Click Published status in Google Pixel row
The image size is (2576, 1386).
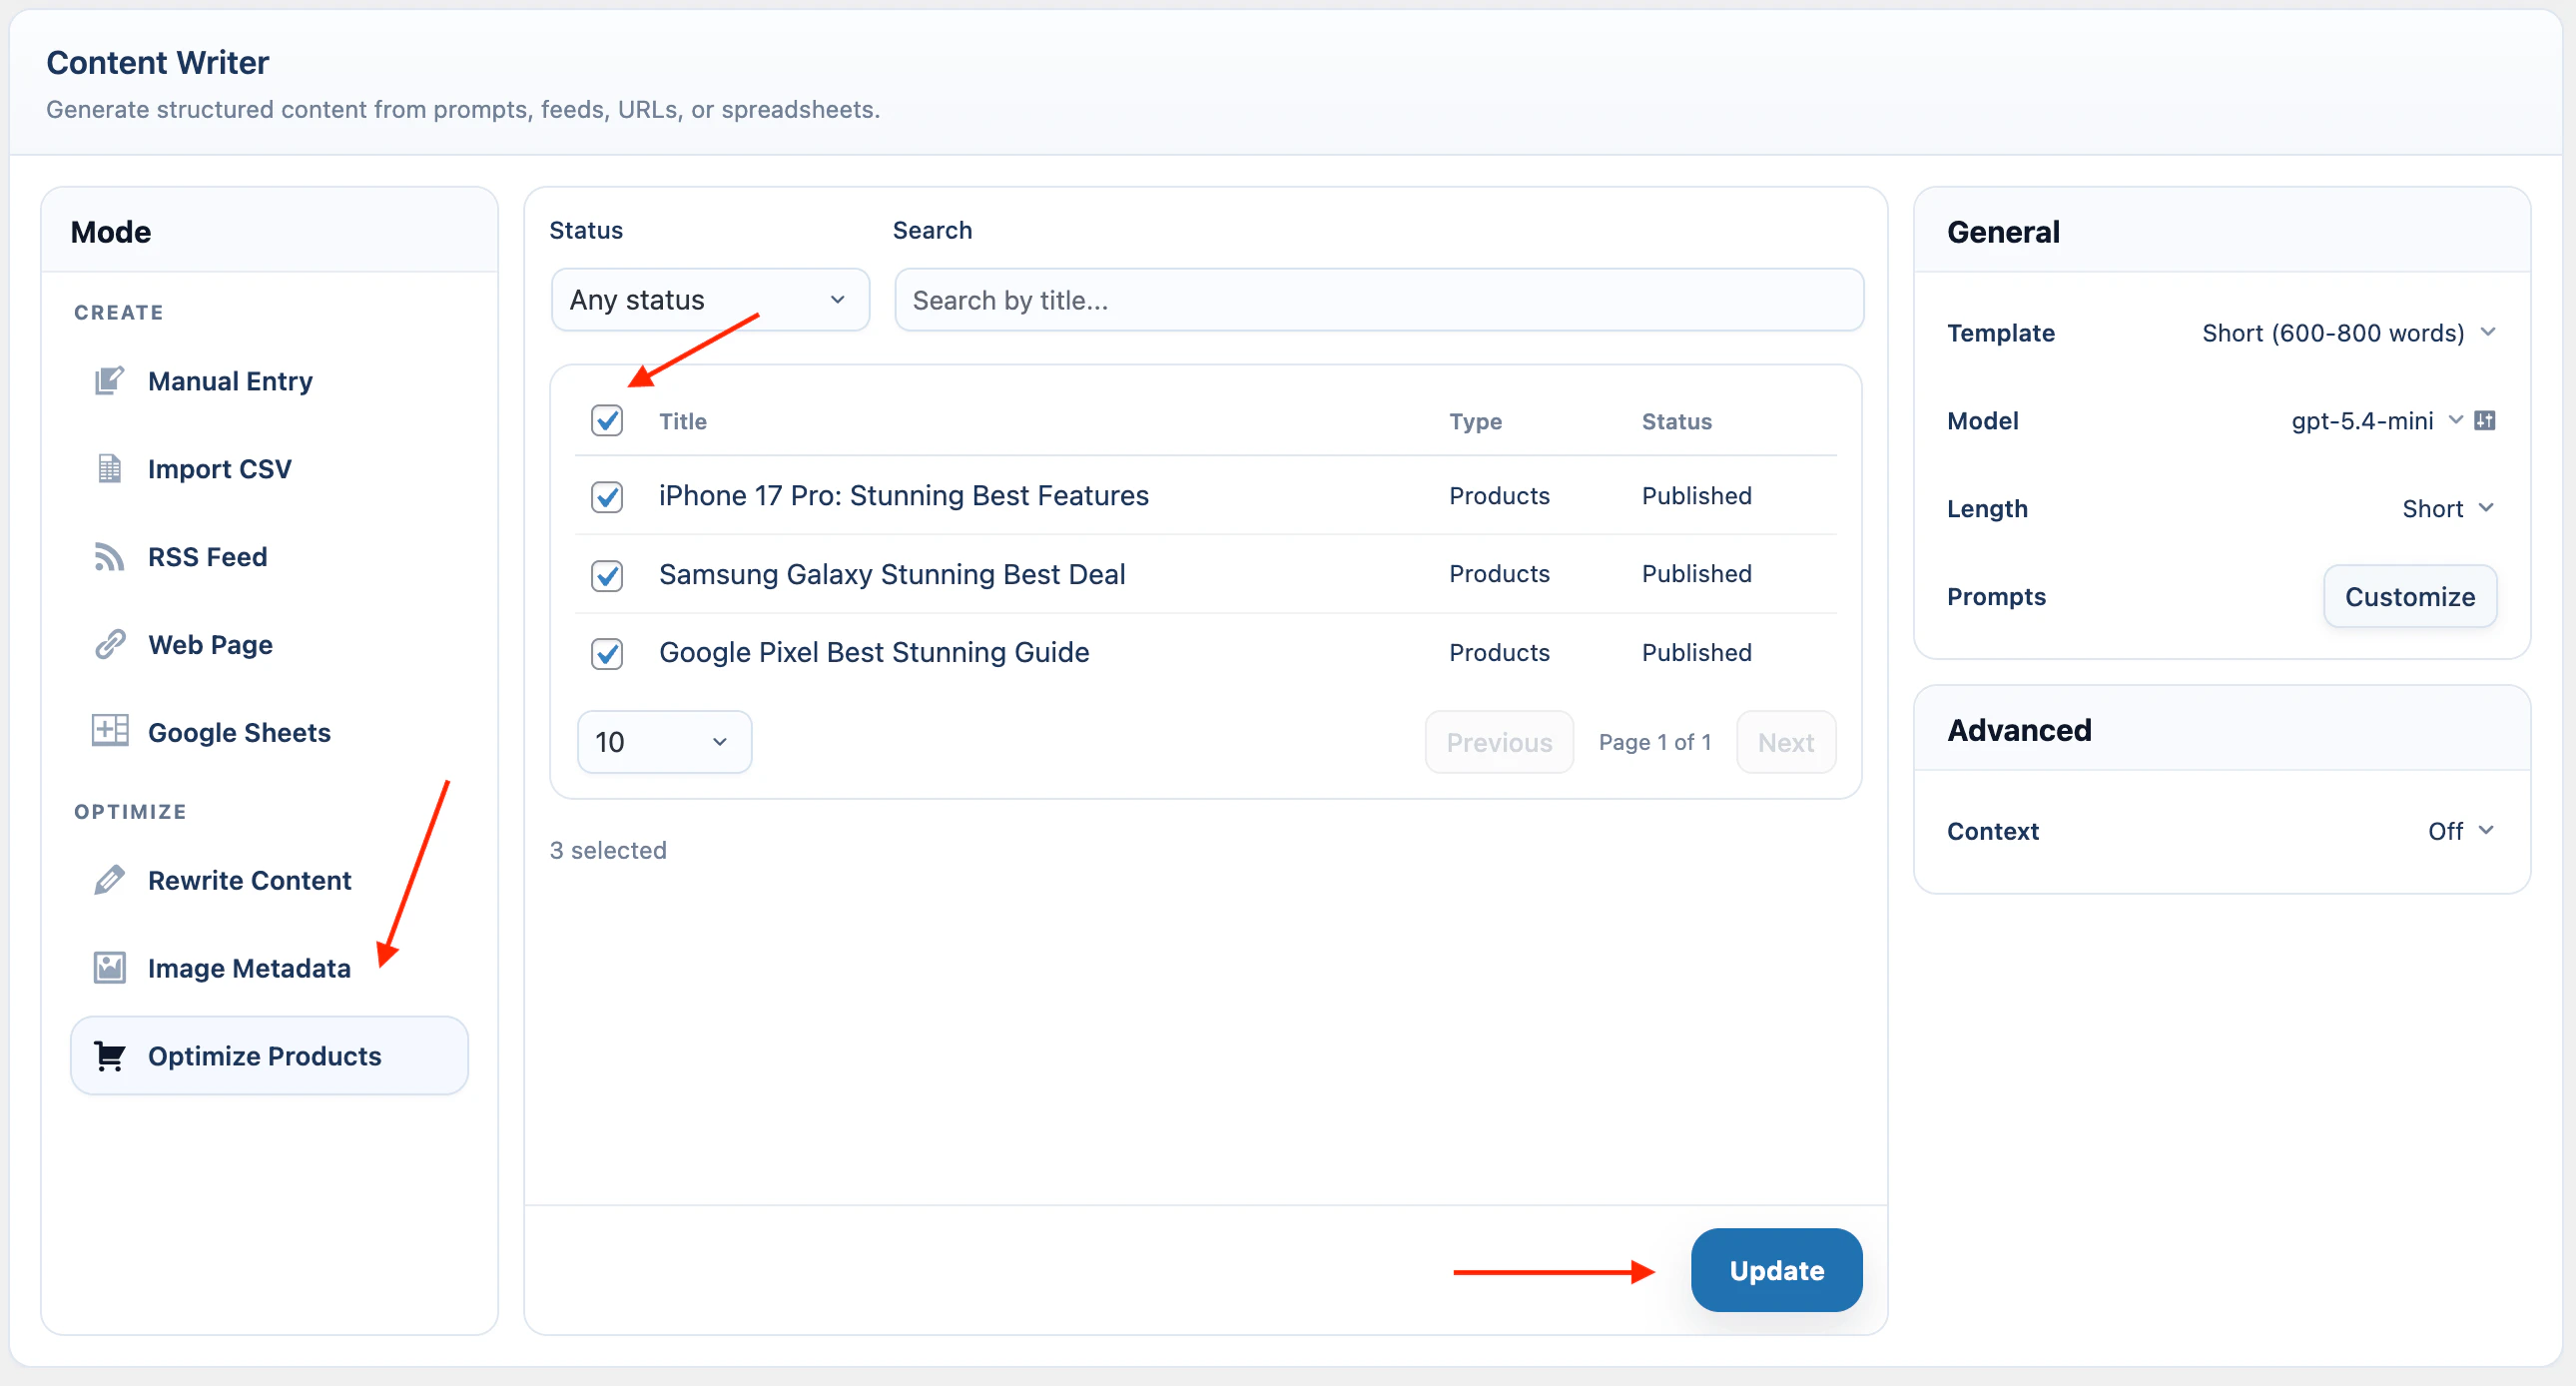1696,652
